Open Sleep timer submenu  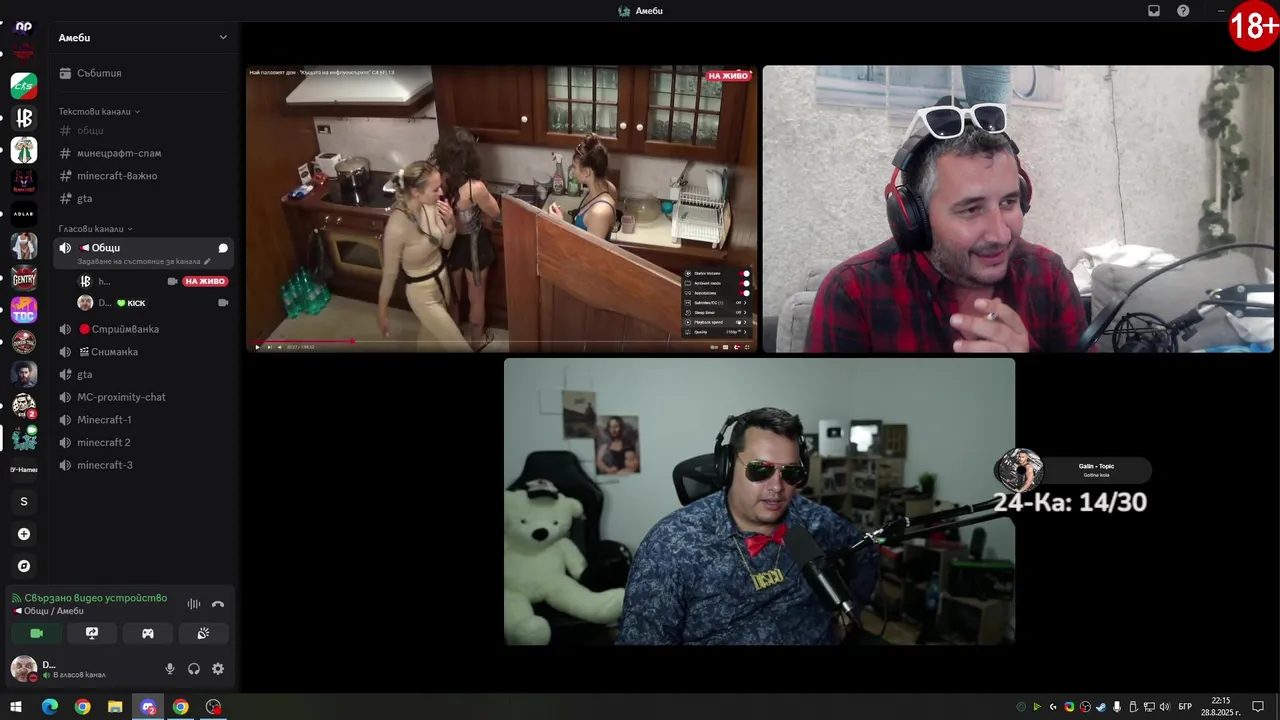[x=718, y=312]
